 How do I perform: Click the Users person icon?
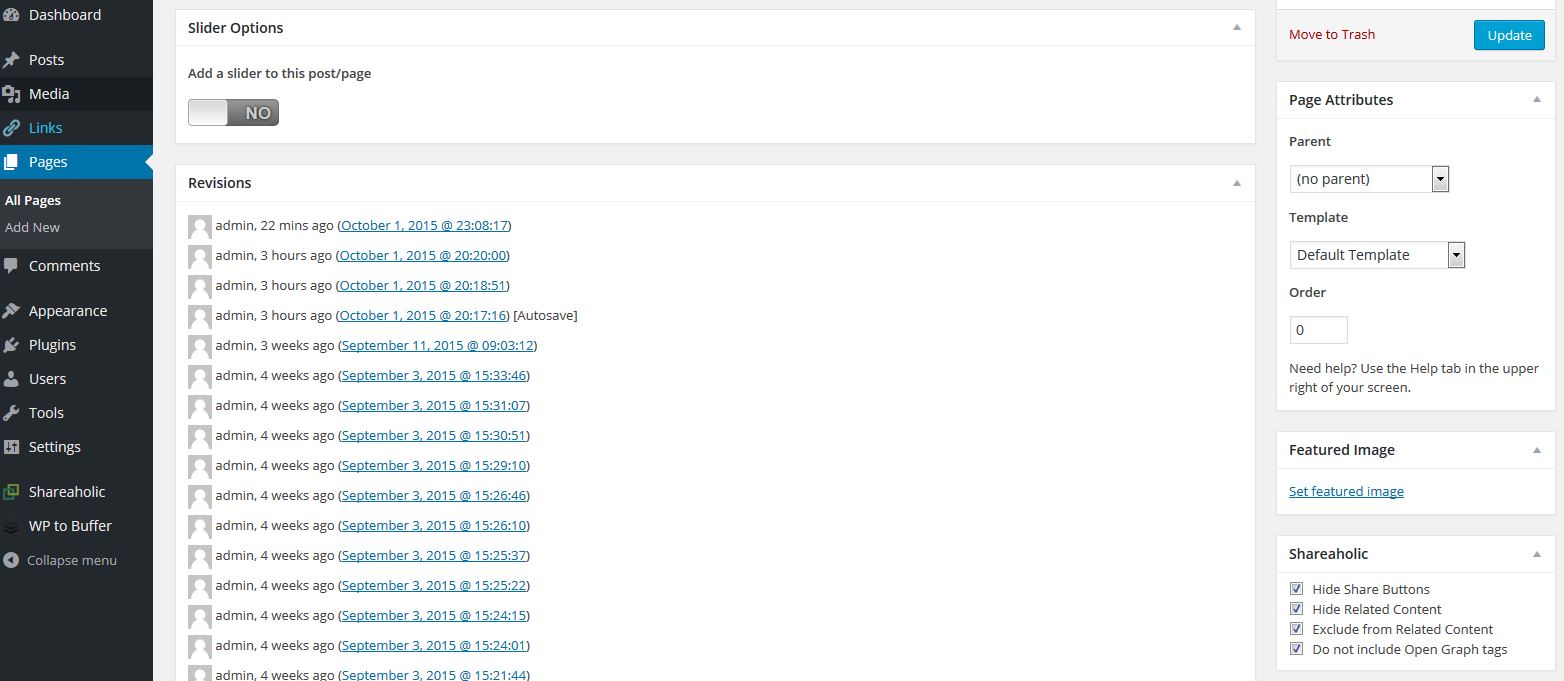click(12, 379)
